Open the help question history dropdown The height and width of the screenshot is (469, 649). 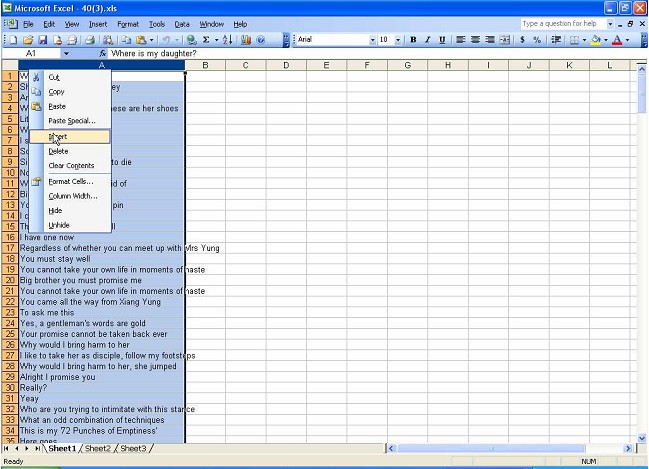pos(610,24)
